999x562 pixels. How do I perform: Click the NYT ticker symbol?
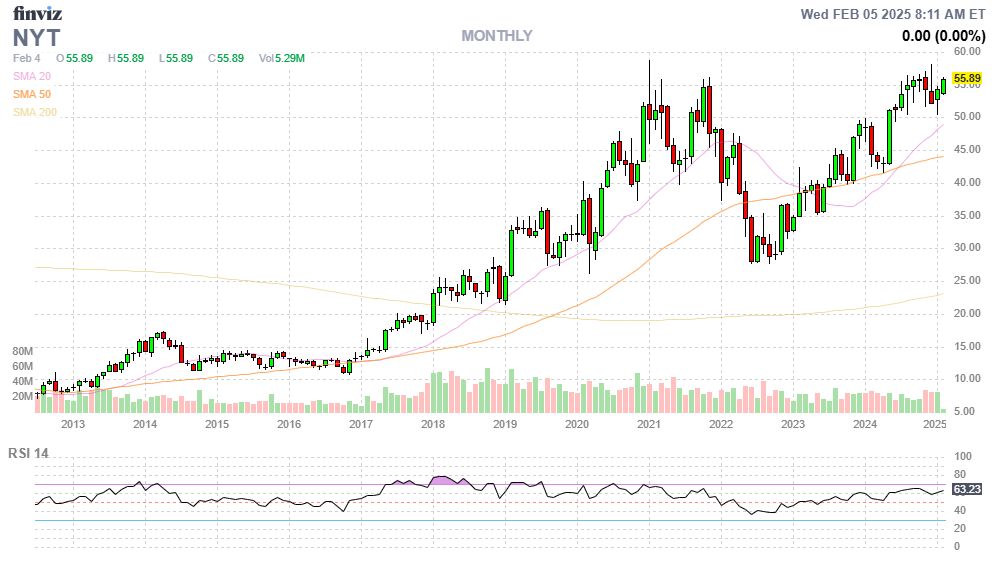click(x=36, y=38)
